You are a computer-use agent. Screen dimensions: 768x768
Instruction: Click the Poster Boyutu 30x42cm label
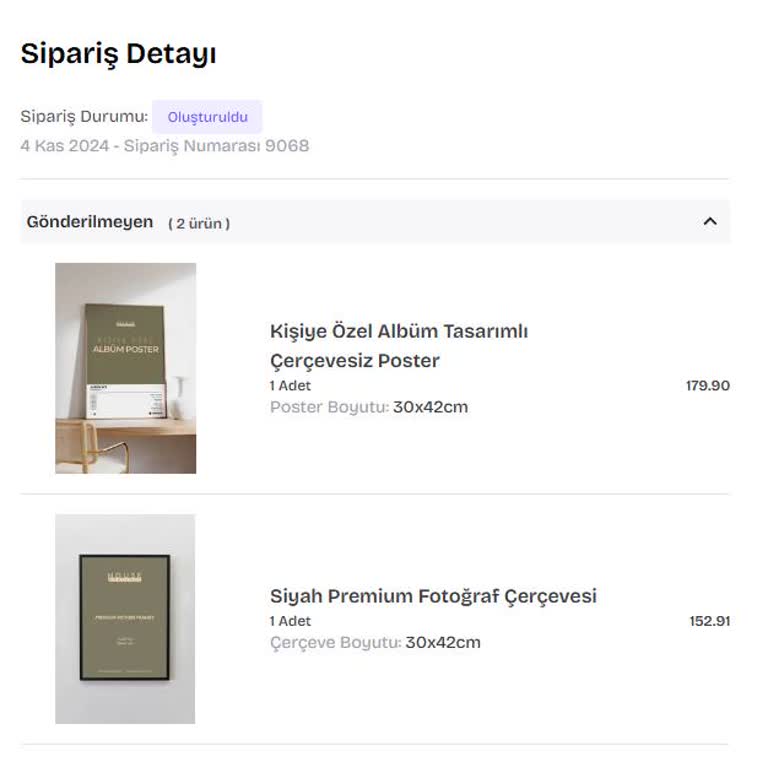(368, 407)
